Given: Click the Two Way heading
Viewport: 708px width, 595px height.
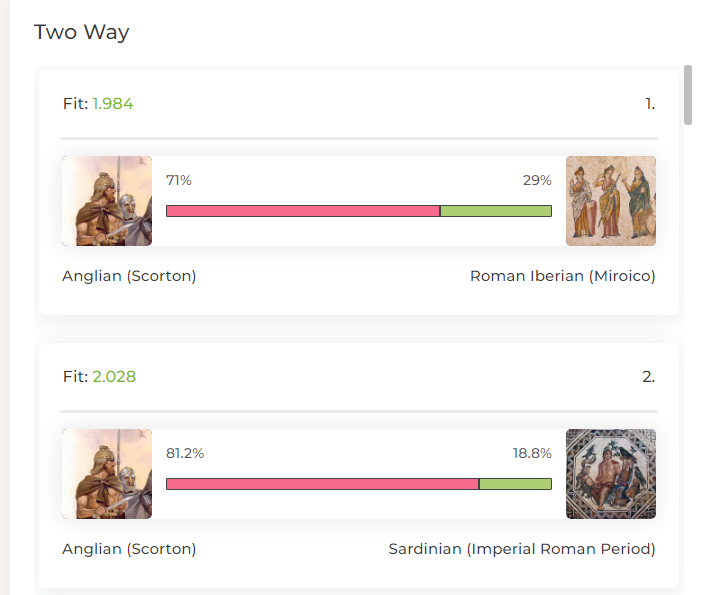Looking at the screenshot, I should point(82,33).
